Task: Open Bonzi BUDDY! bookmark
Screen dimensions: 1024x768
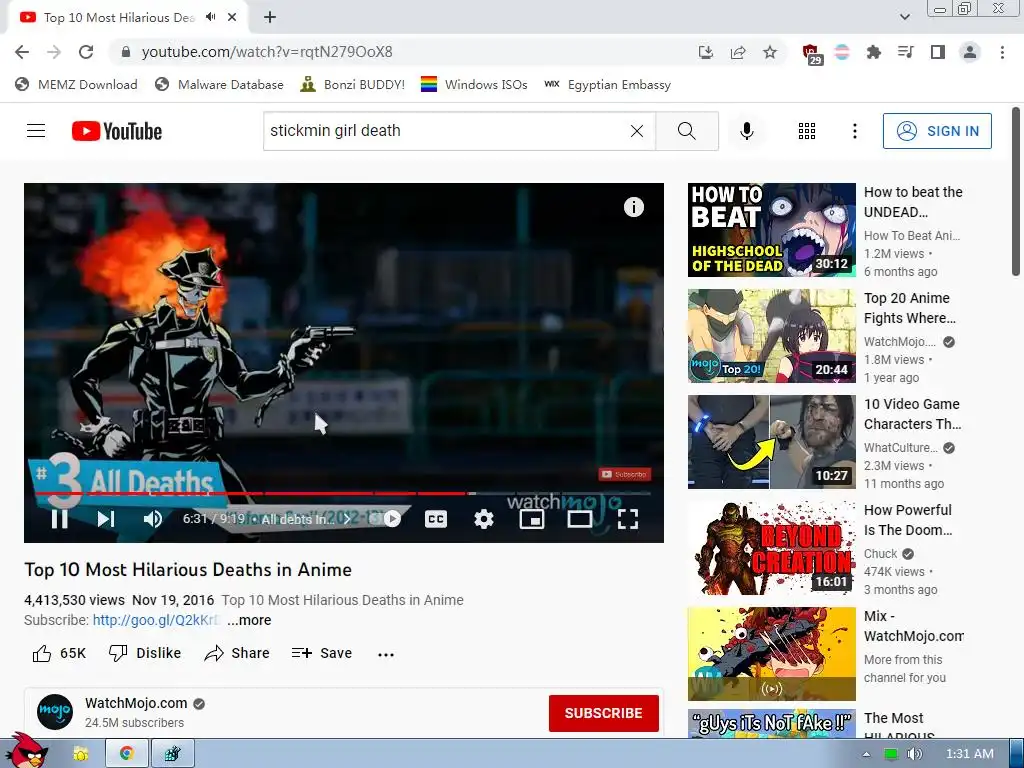Action: coord(353,84)
